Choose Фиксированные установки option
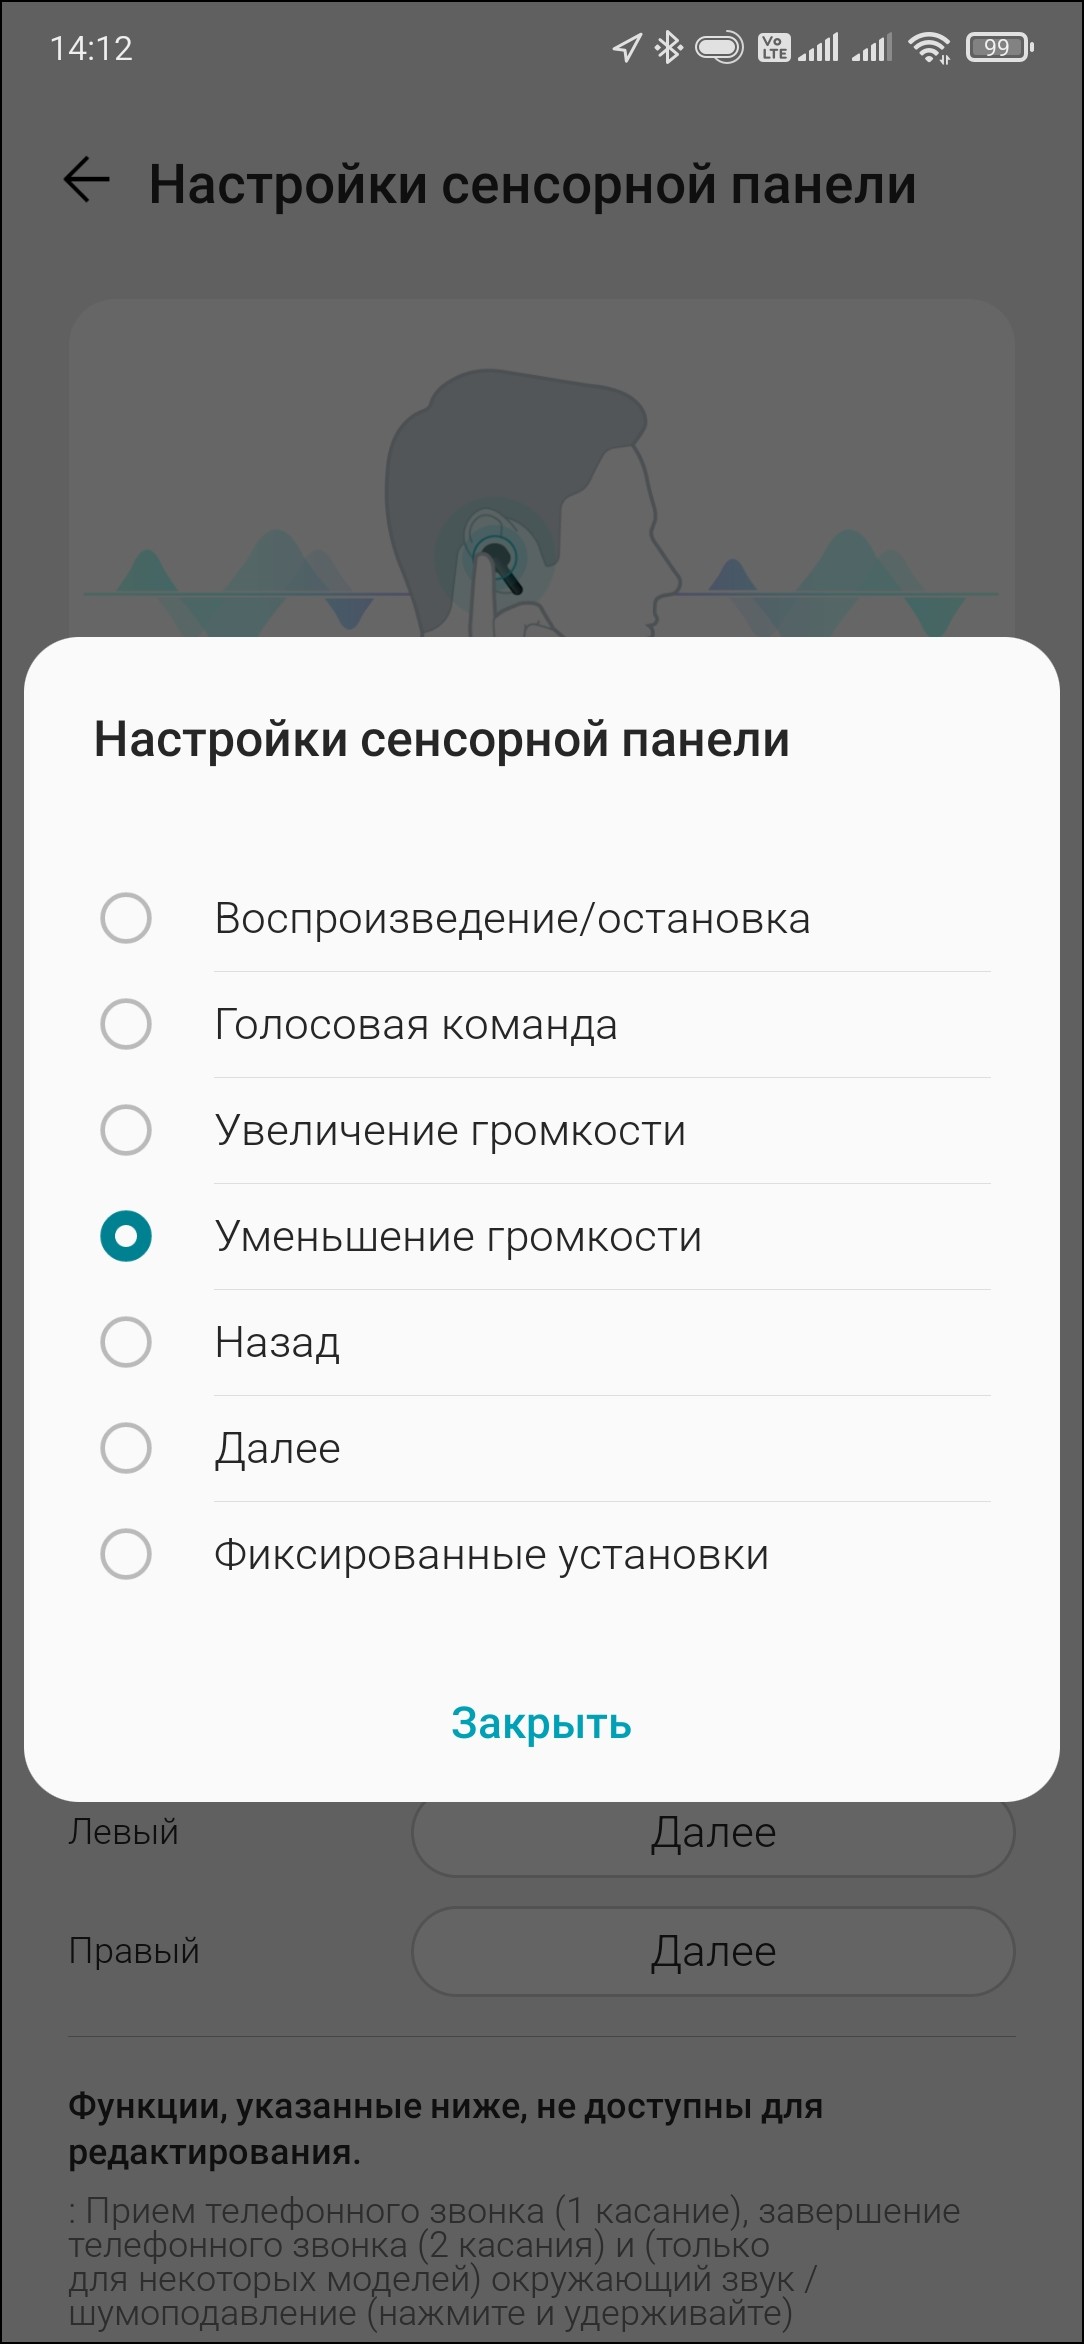The width and height of the screenshot is (1084, 2344). click(126, 1554)
